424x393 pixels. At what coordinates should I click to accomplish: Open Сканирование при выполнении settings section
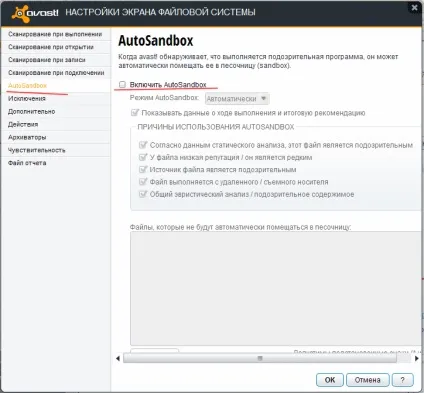pos(55,34)
